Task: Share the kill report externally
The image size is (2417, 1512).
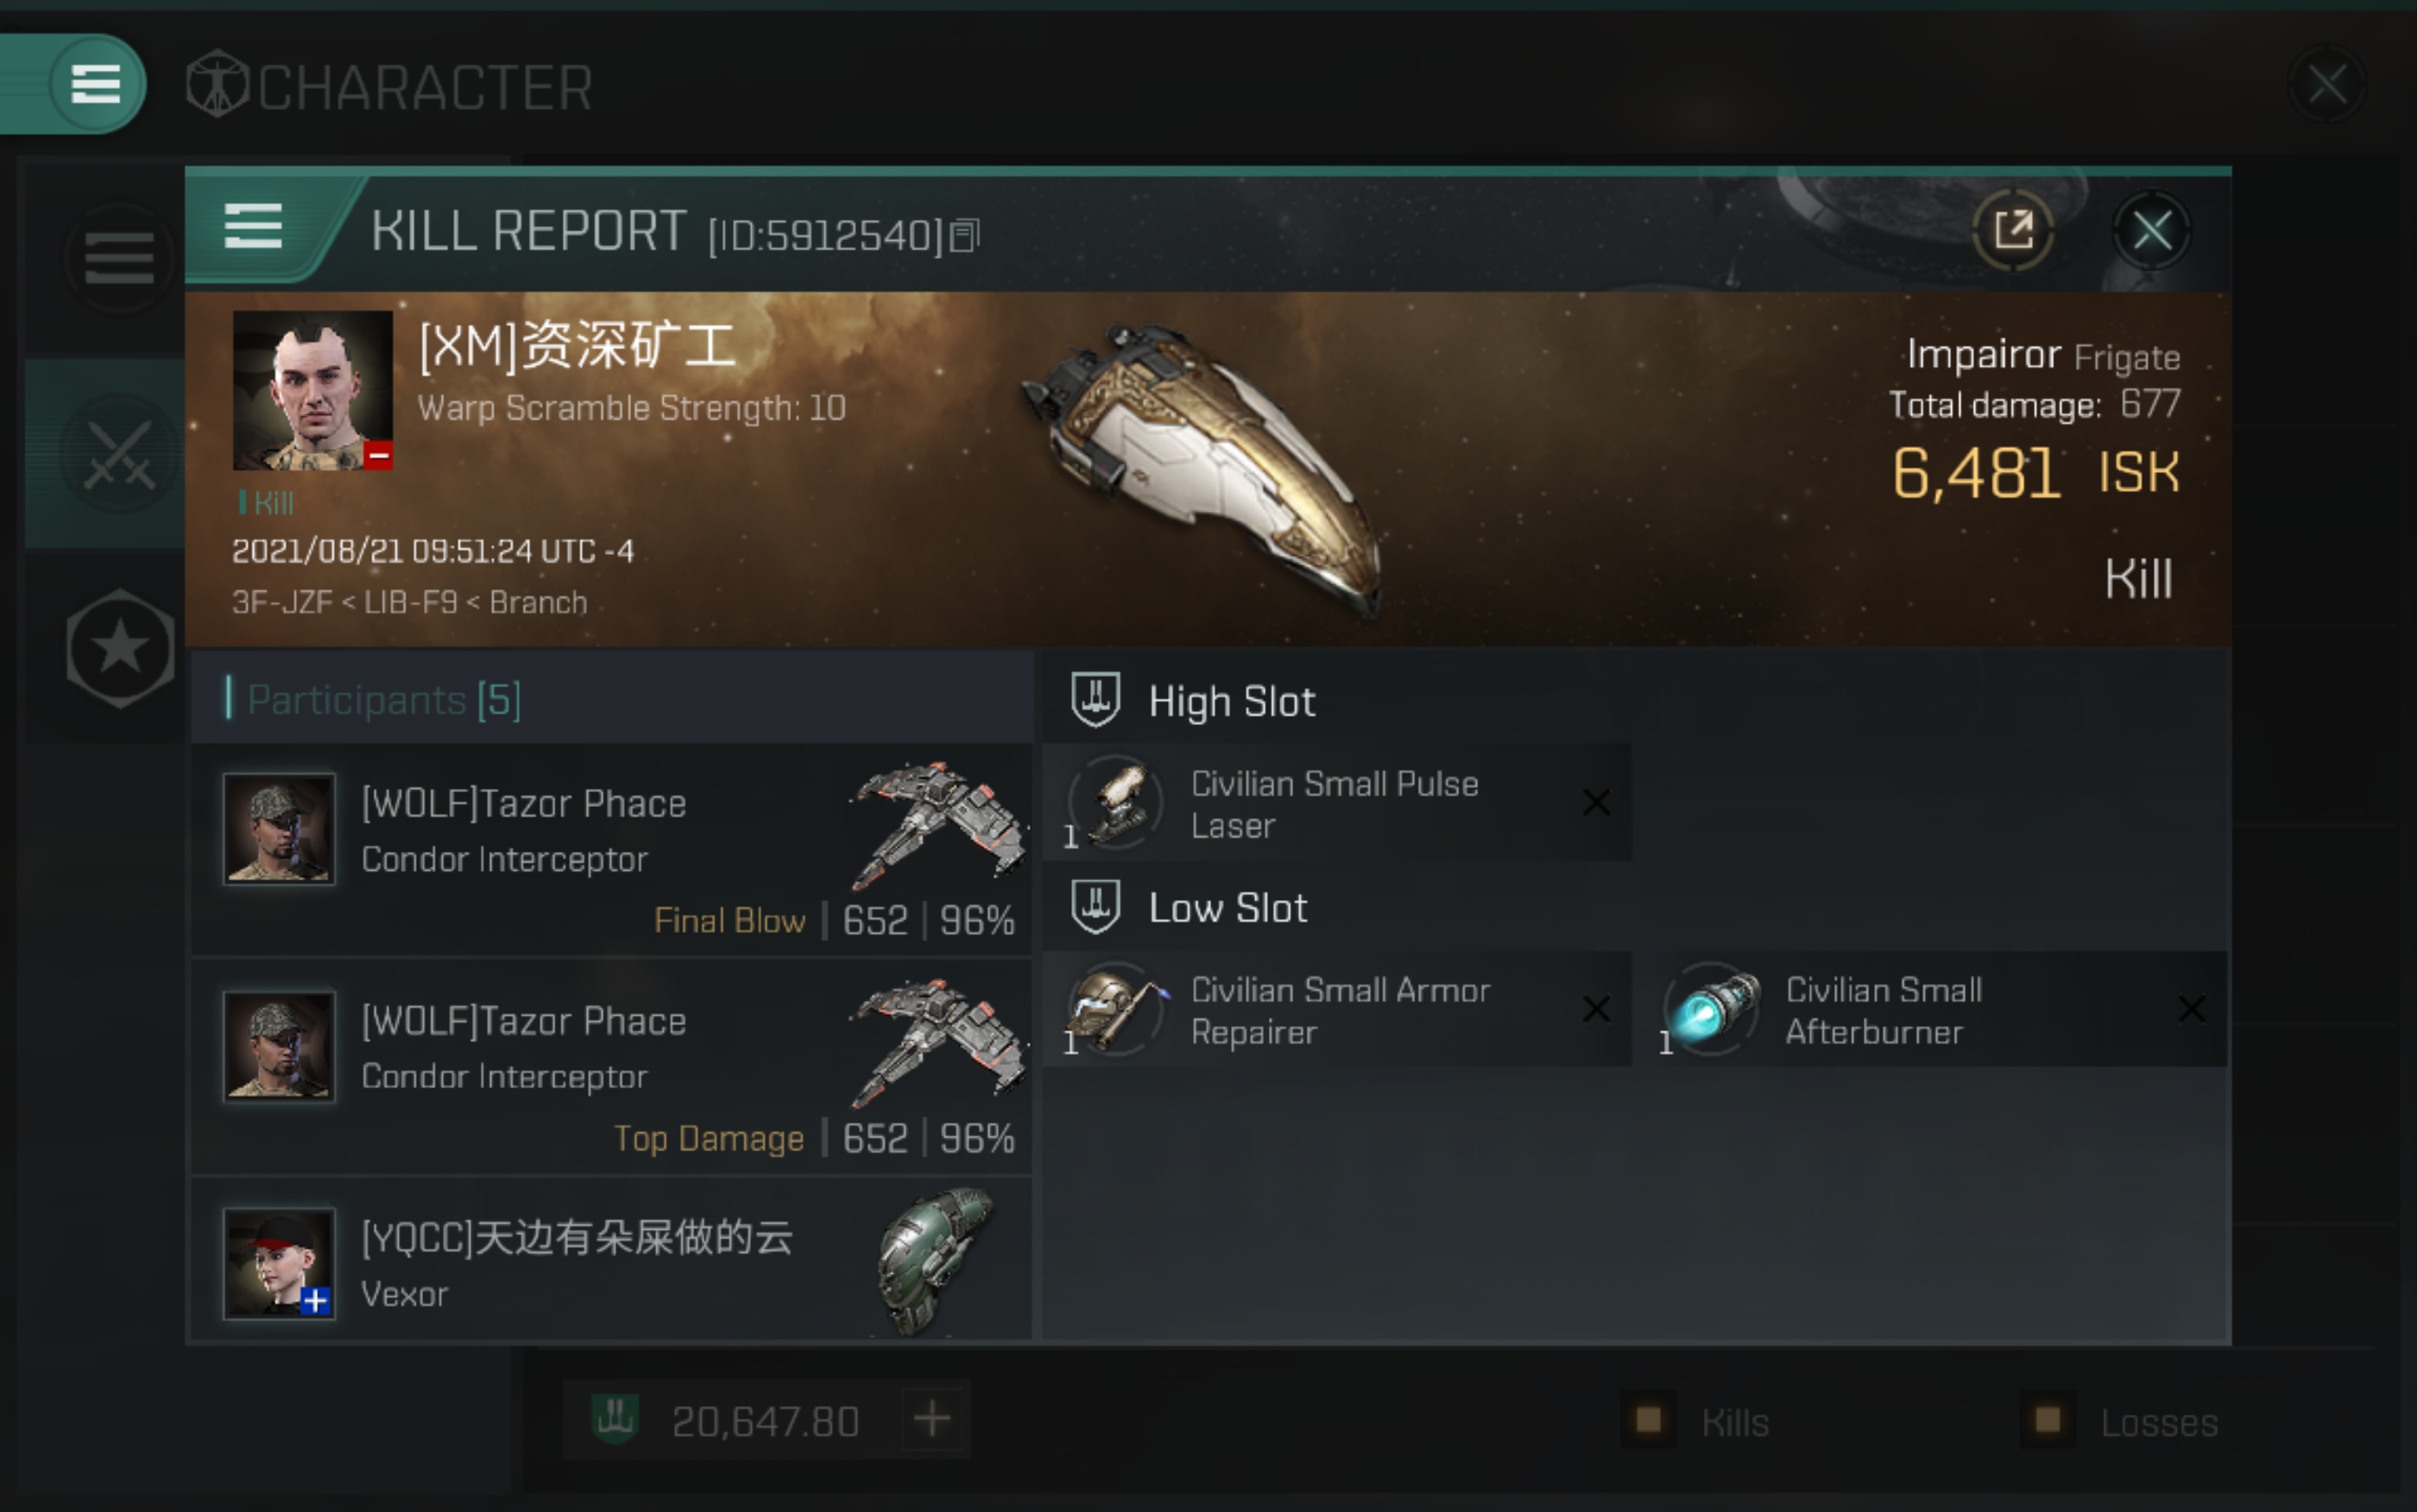Action: click(x=2012, y=229)
